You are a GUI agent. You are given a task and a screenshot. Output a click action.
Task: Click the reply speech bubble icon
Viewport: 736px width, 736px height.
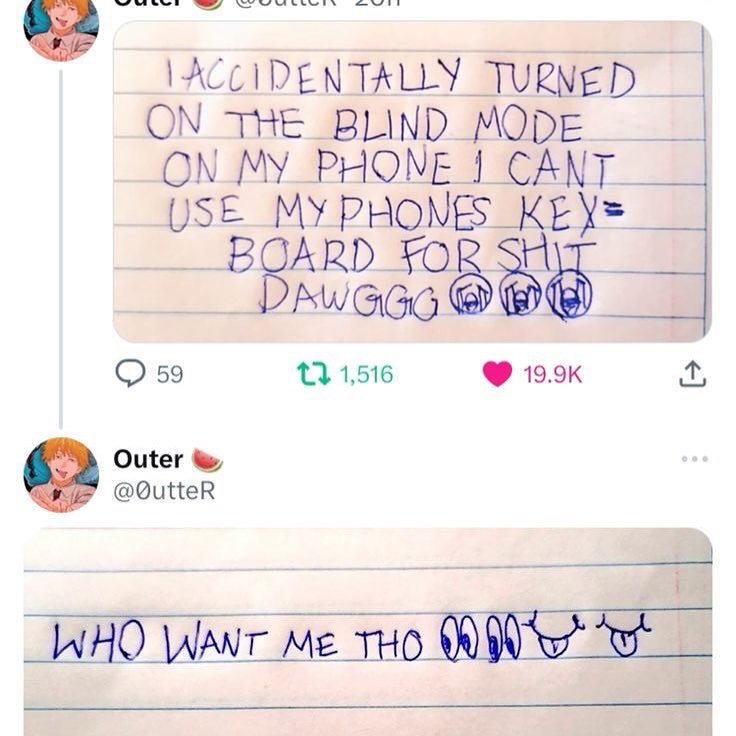point(130,373)
